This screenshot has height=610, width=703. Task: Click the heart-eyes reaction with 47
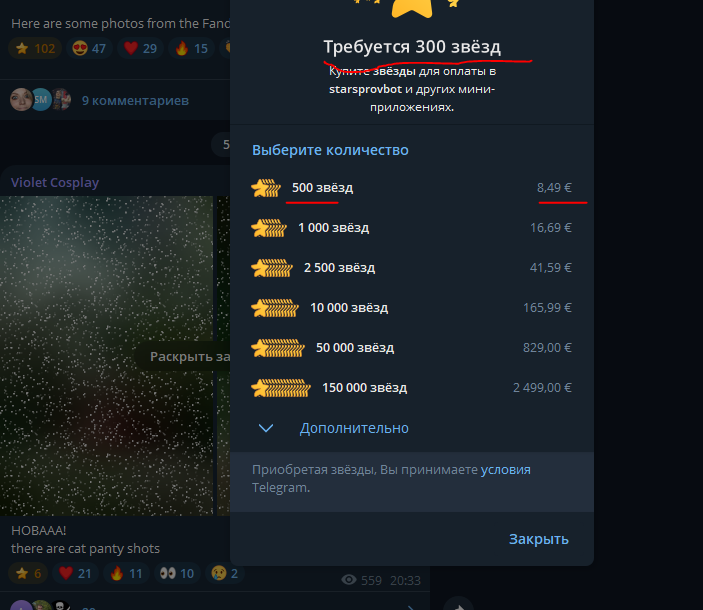(x=89, y=48)
